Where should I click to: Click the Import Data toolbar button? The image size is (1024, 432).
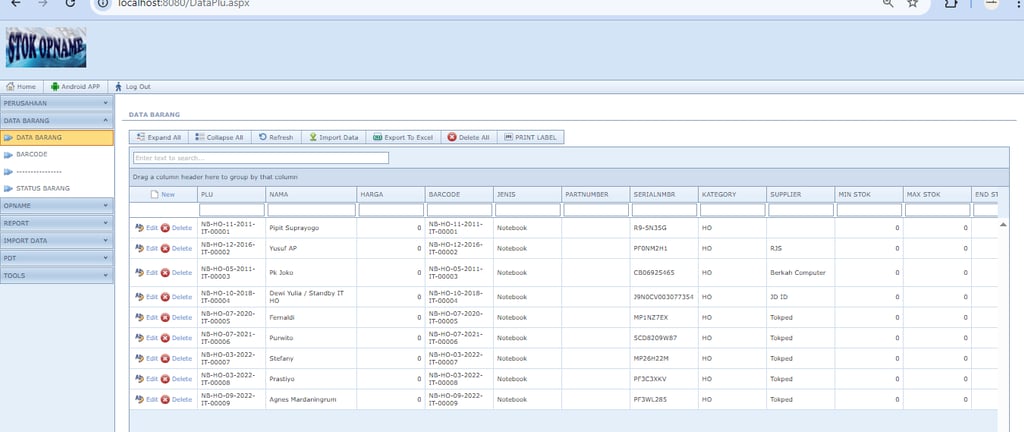332,137
